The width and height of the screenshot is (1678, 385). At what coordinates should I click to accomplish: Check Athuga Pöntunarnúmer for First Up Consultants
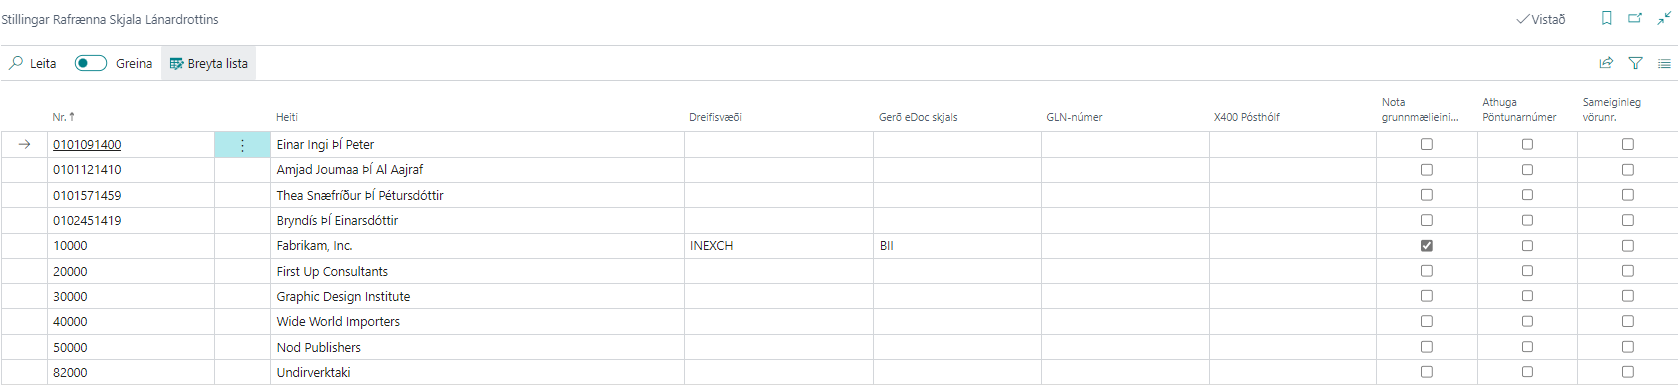click(1527, 271)
